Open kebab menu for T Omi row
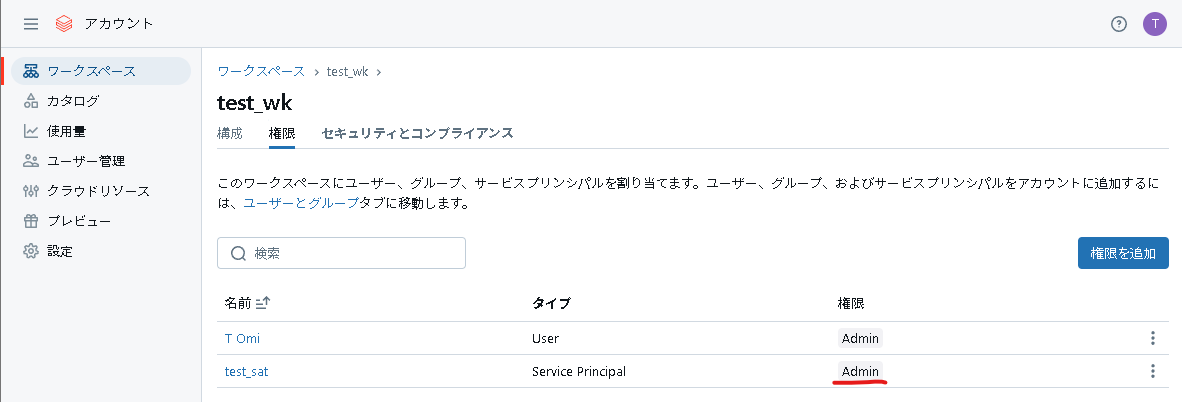Viewport: 1182px width, 402px height. 1153,338
